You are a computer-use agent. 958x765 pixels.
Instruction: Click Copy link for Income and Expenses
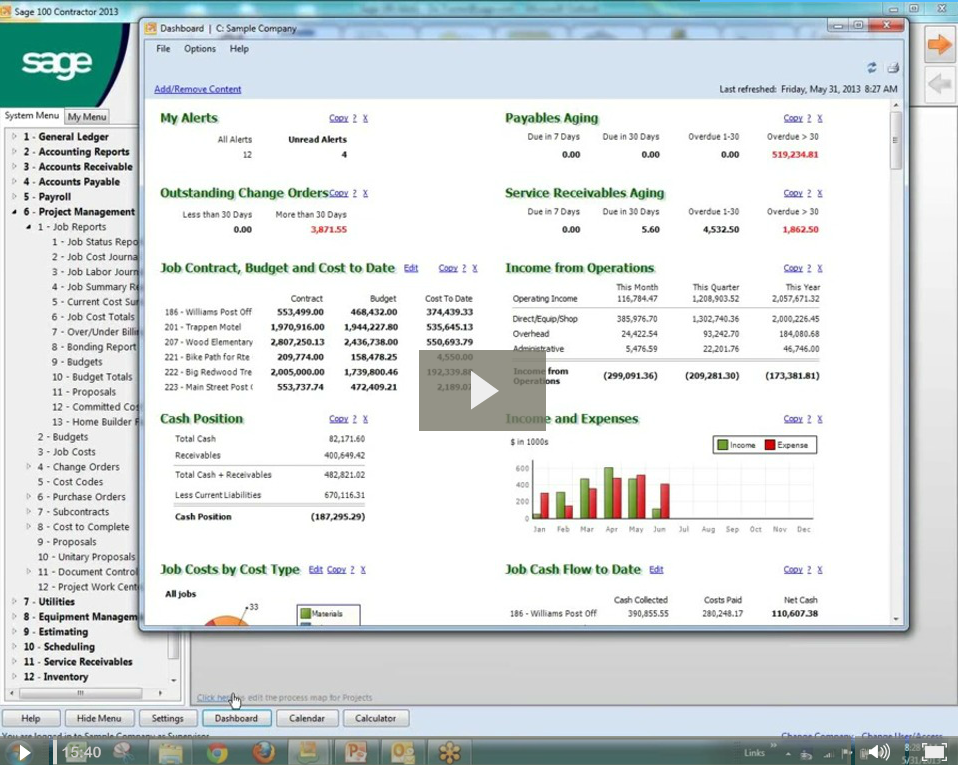click(793, 419)
